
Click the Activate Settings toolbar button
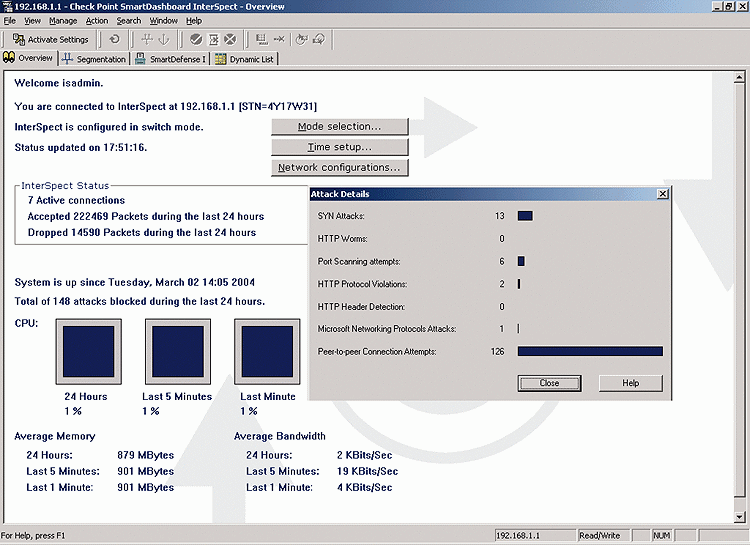click(51, 40)
